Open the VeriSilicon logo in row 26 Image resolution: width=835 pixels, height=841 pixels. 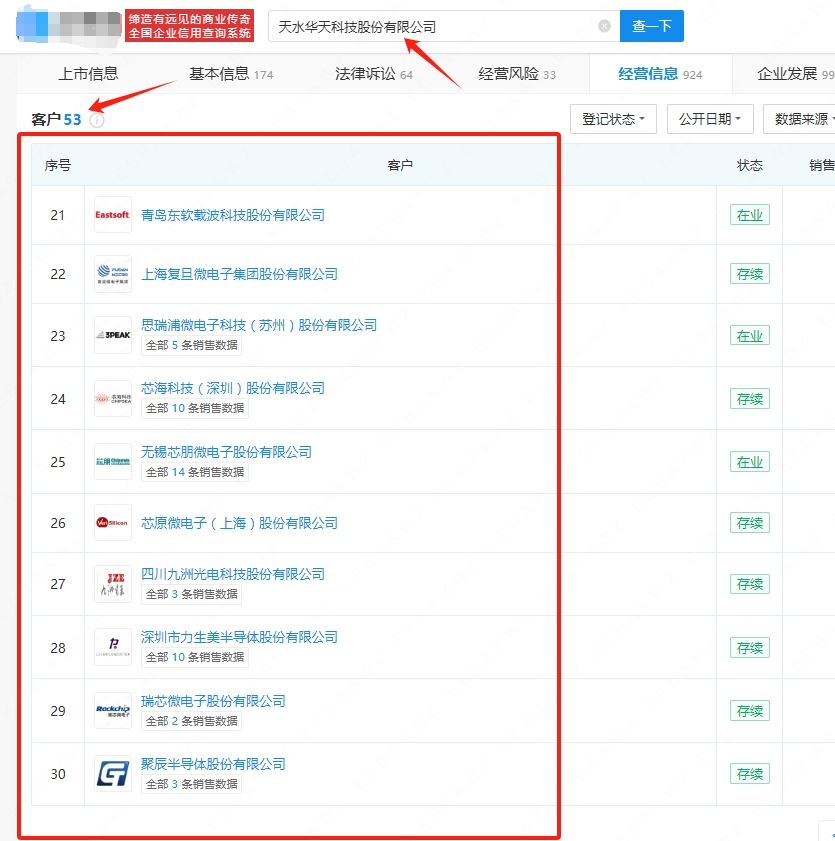(x=113, y=522)
